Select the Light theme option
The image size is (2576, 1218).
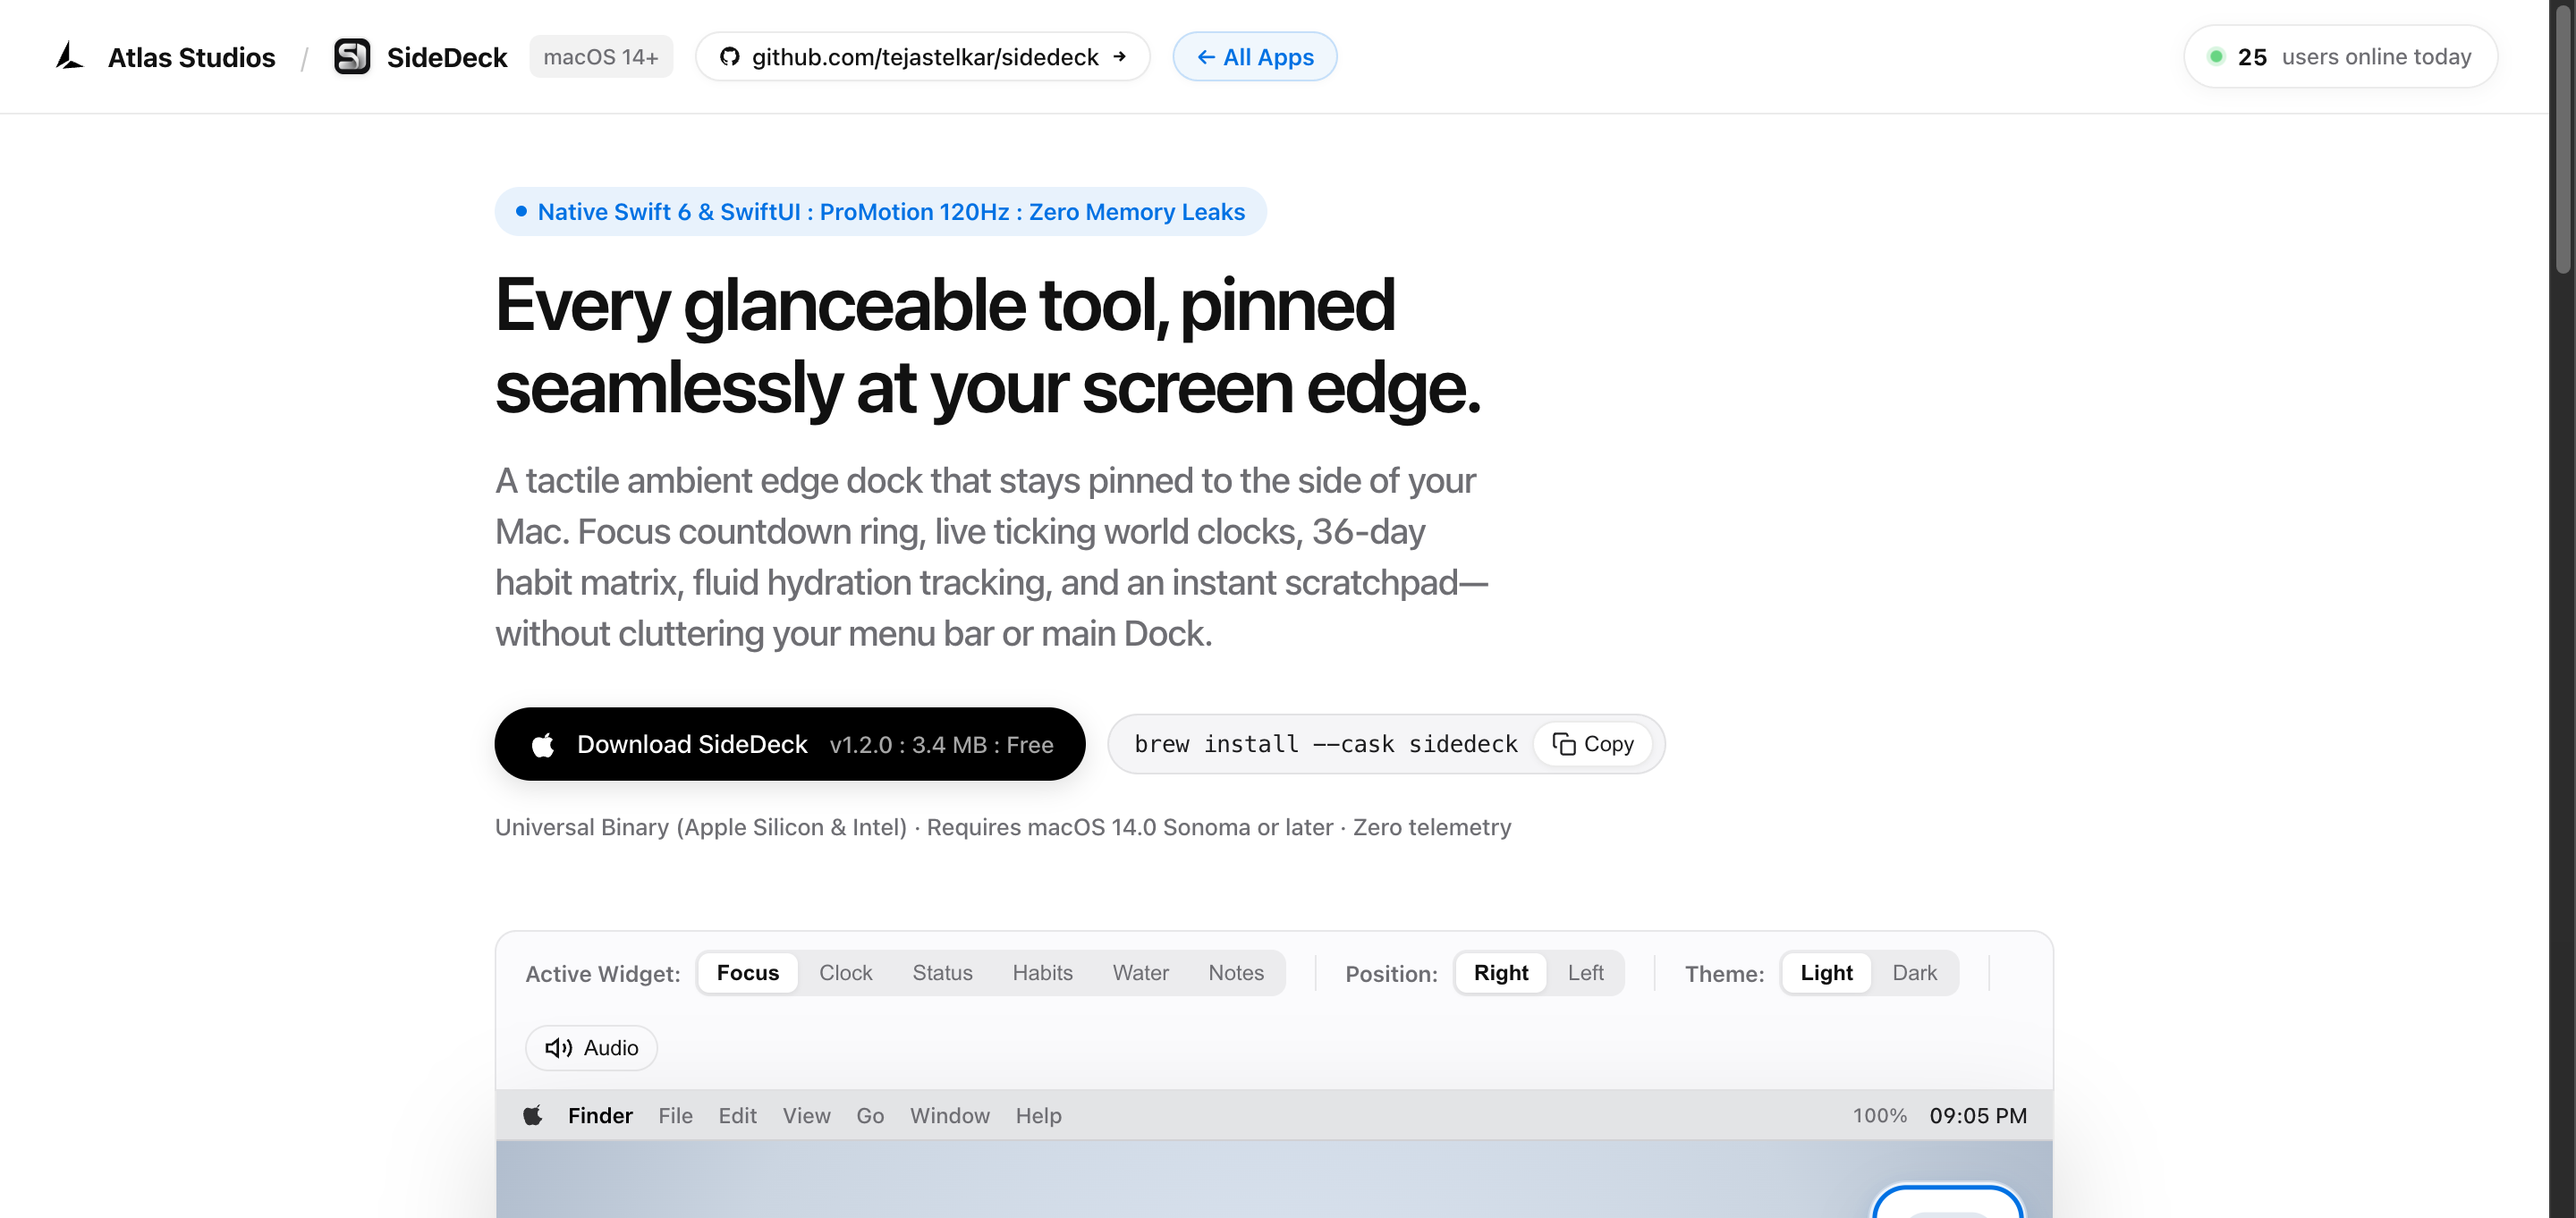[1826, 973]
